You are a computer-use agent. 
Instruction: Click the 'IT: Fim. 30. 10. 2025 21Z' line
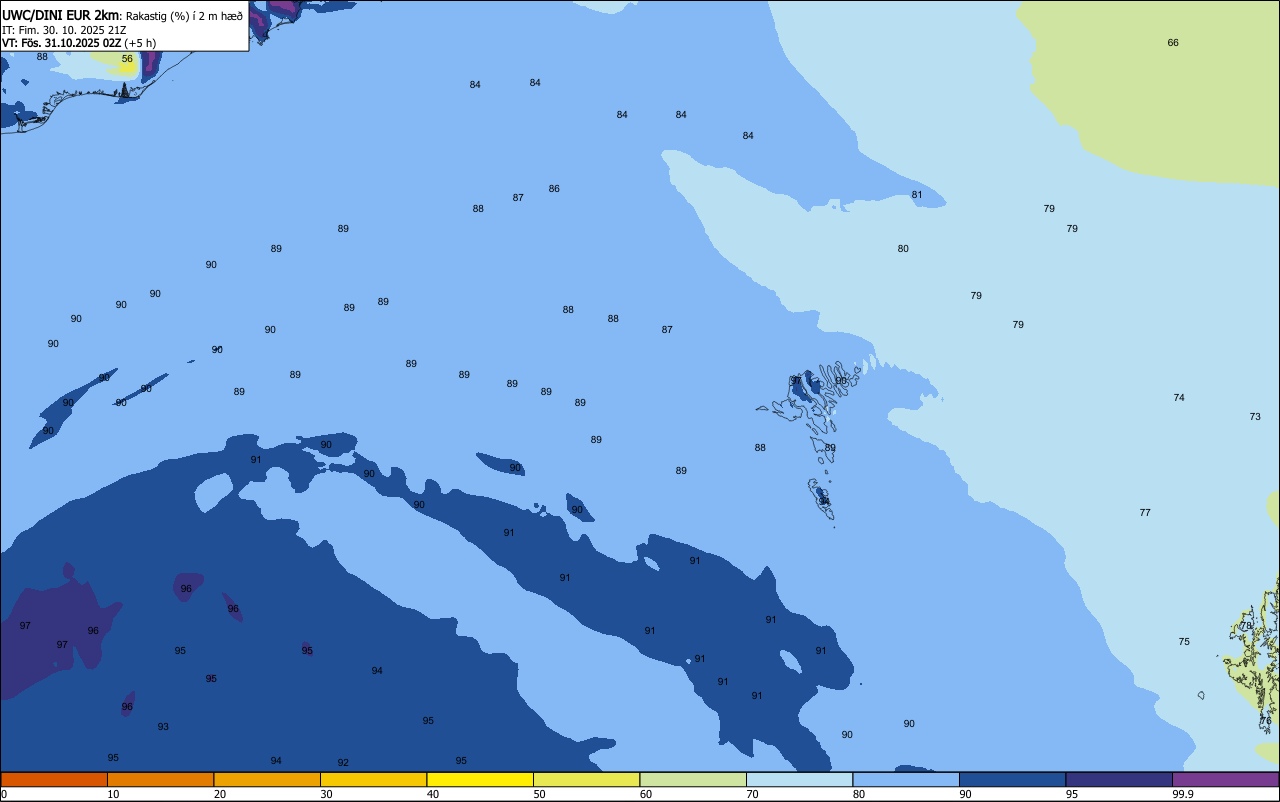pos(64,30)
